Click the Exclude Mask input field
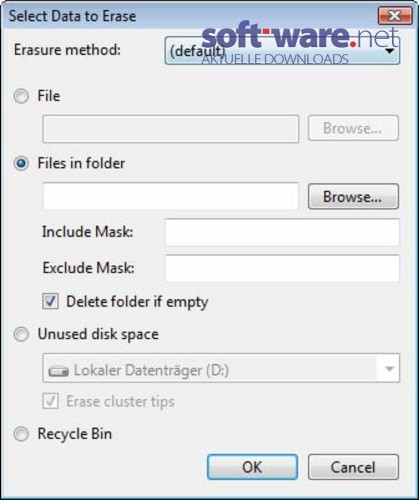Viewport: 419px width, 500px height. click(282, 268)
